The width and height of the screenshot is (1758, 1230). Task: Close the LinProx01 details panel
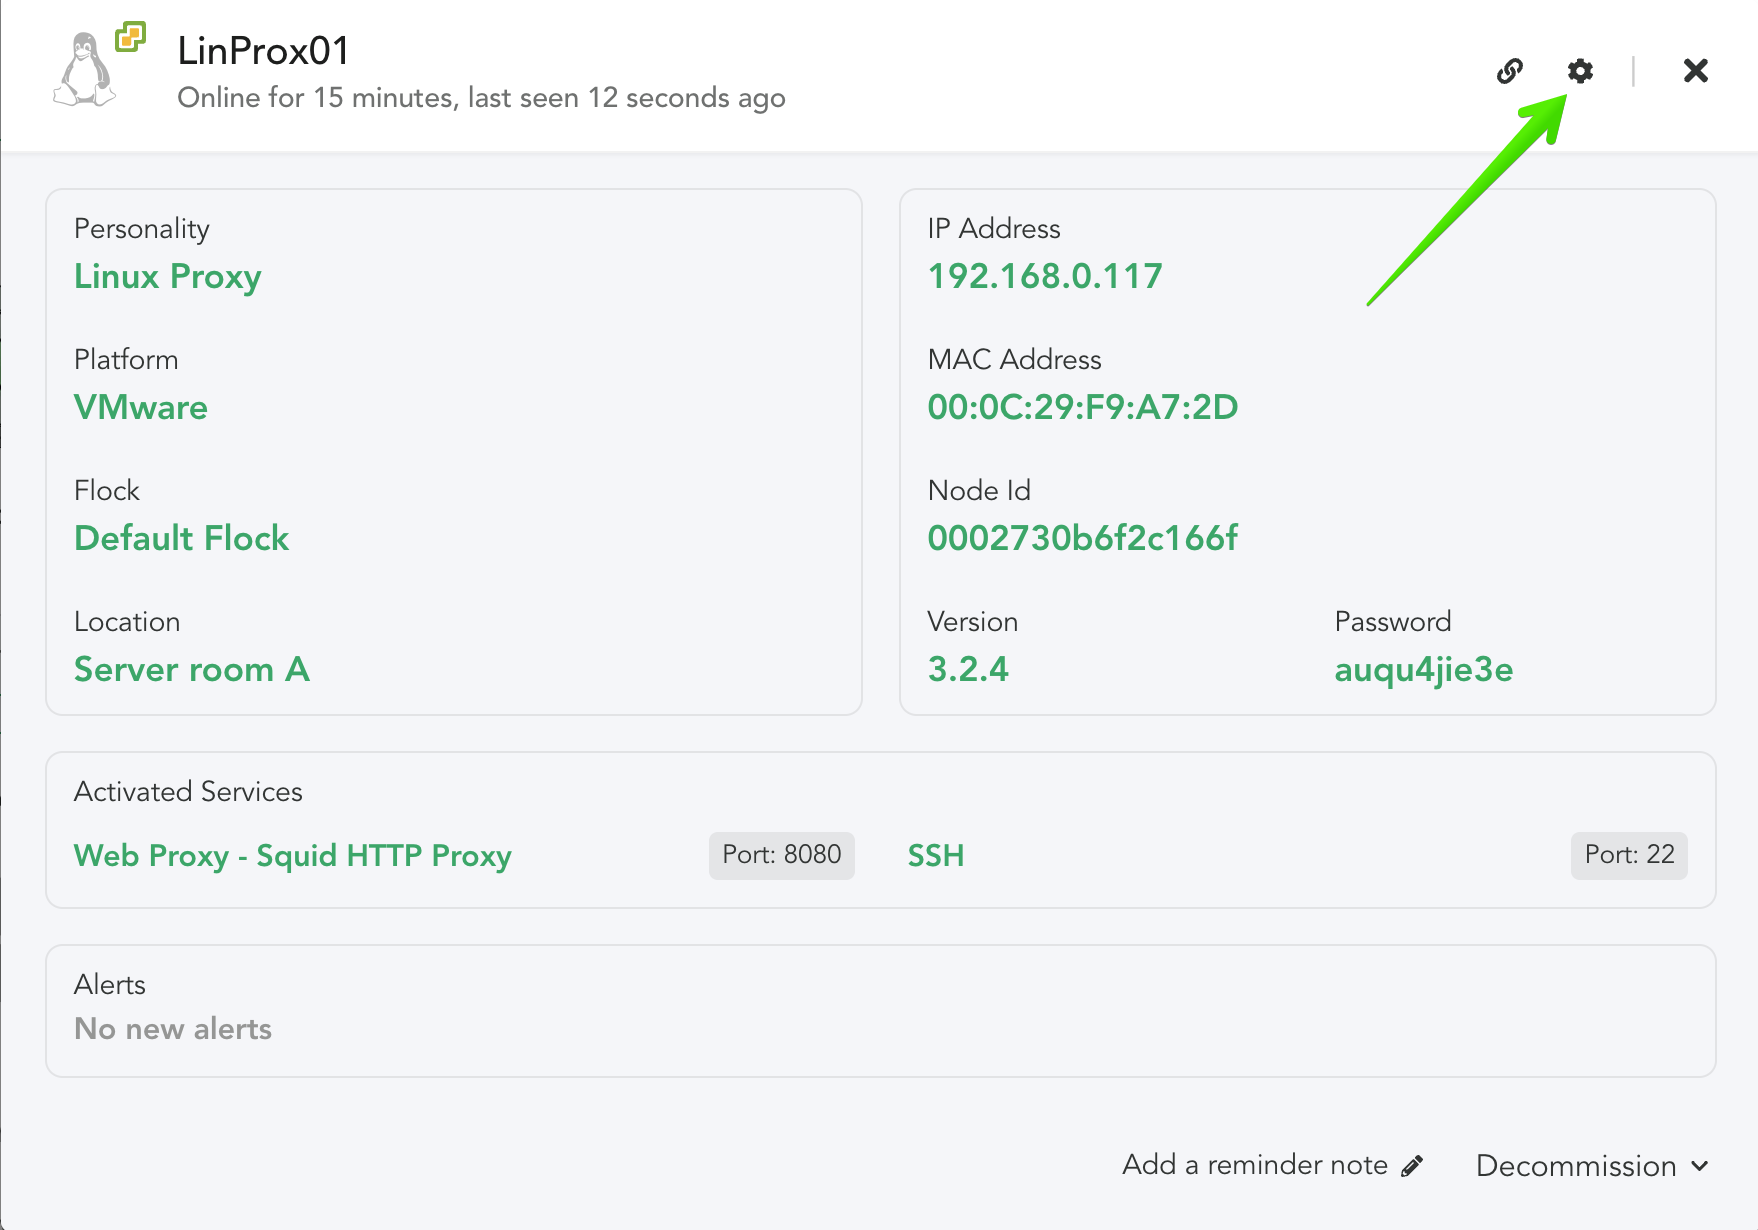pos(1695,71)
